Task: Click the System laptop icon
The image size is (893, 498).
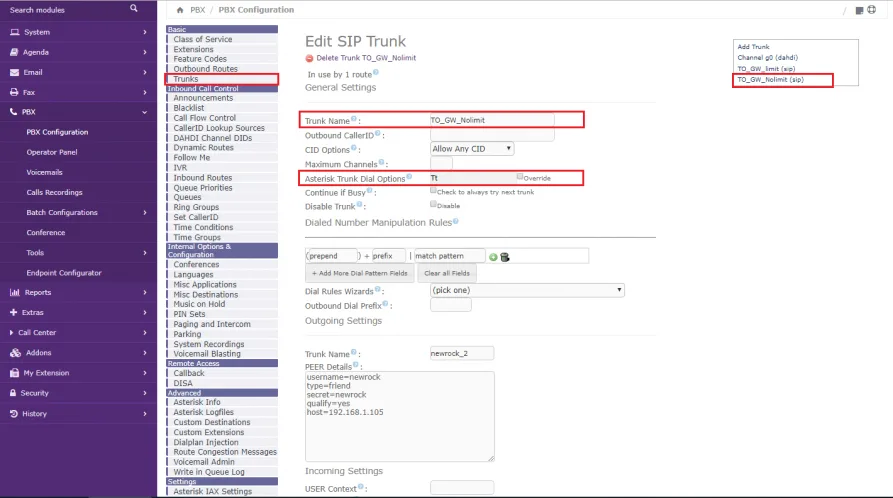Action: pos(15,32)
